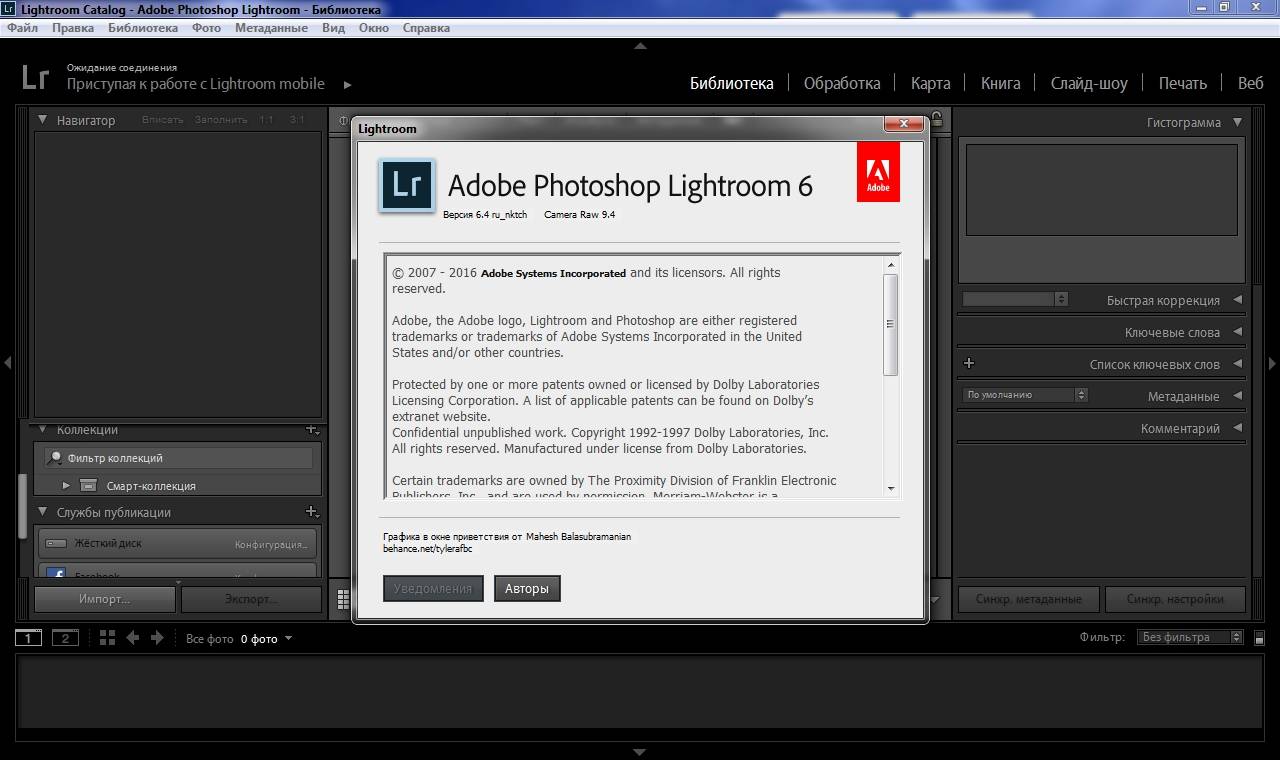This screenshot has height=760, width=1280.
Task: Toggle the filter lock icon above the grid
Action: click(x=935, y=117)
